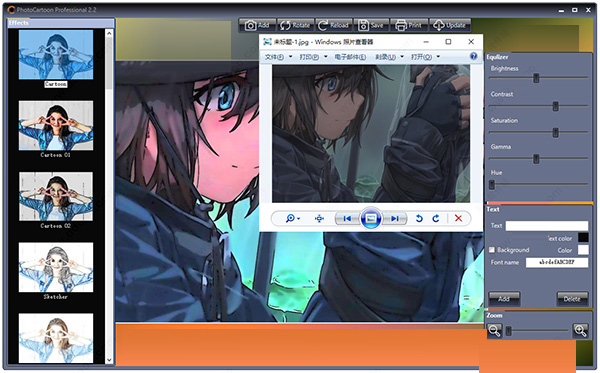600x373 pixels.
Task: Go to next photo in viewer
Action: [395, 218]
